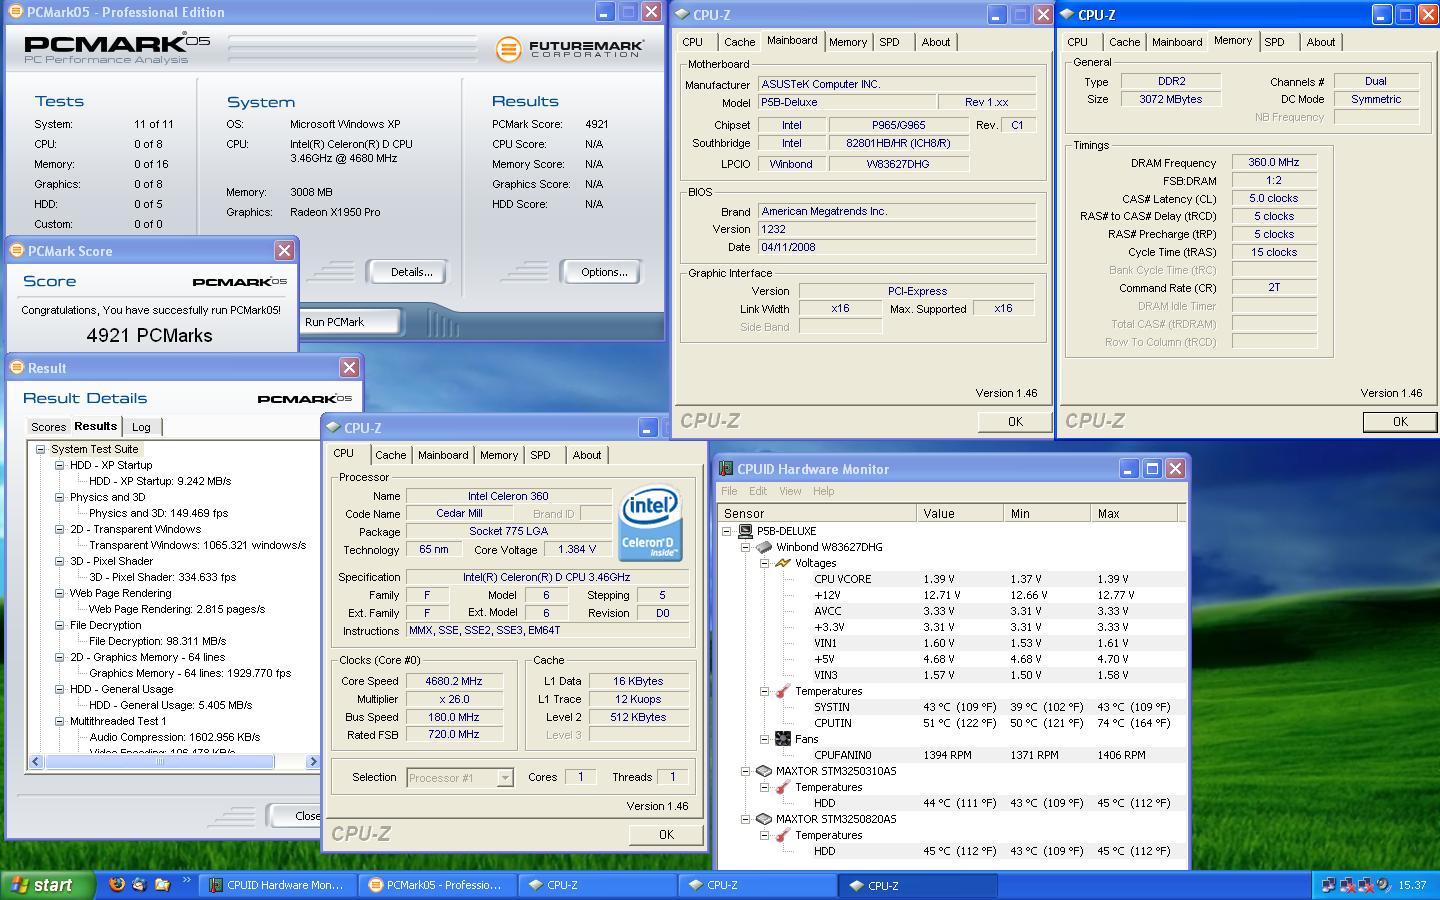
Task: Collapse the Fans node
Action: (x=764, y=739)
